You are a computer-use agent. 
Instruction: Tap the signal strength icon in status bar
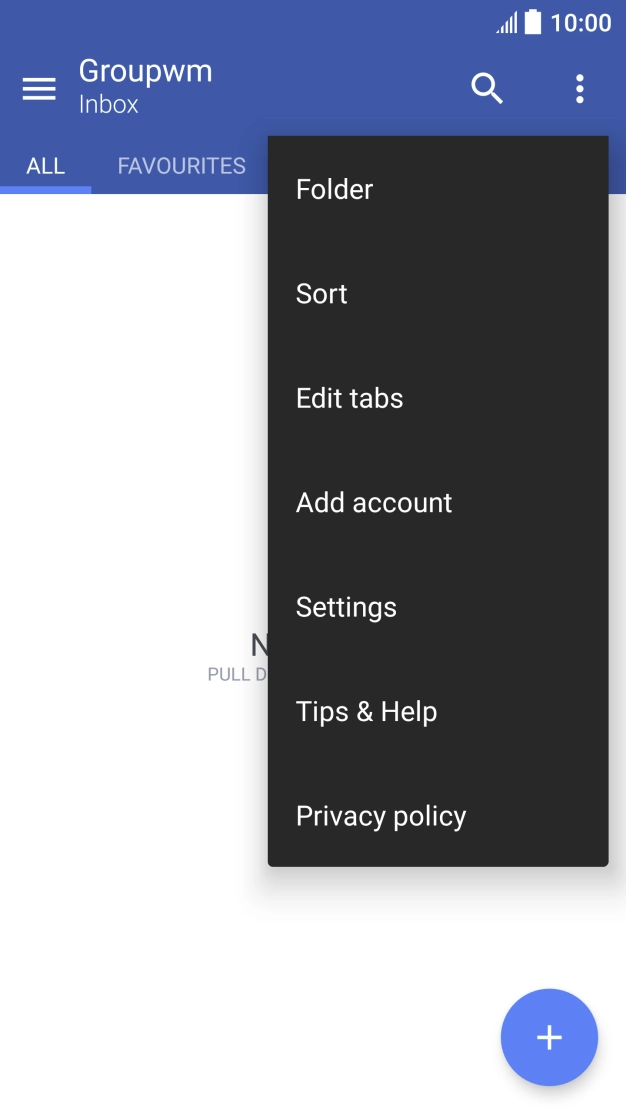coord(504,25)
